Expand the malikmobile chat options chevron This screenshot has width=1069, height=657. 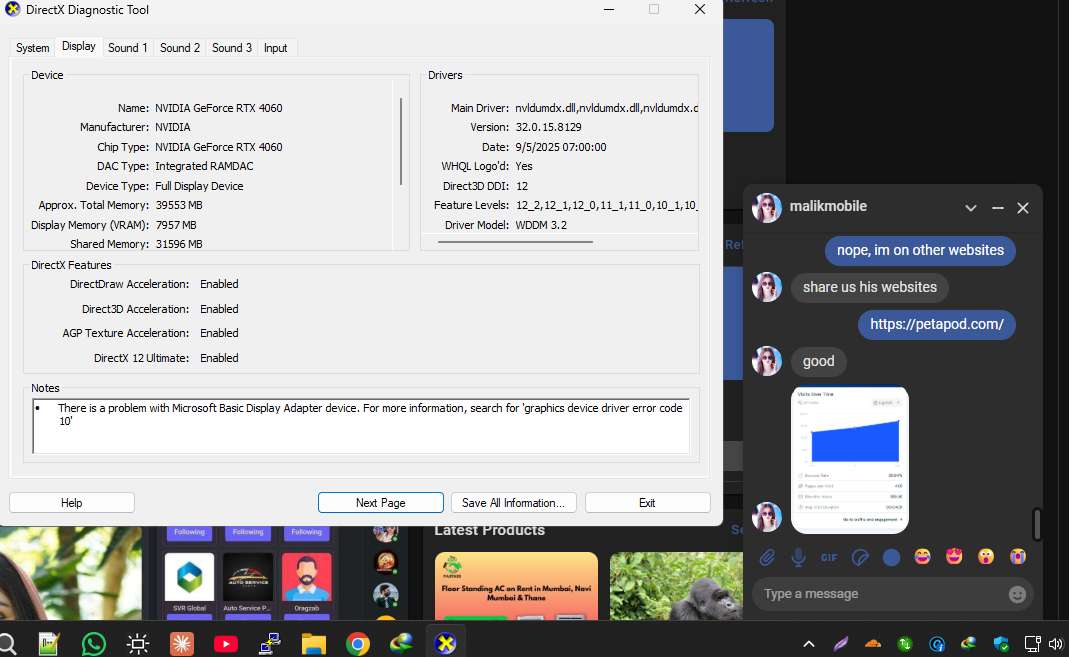tap(970, 208)
